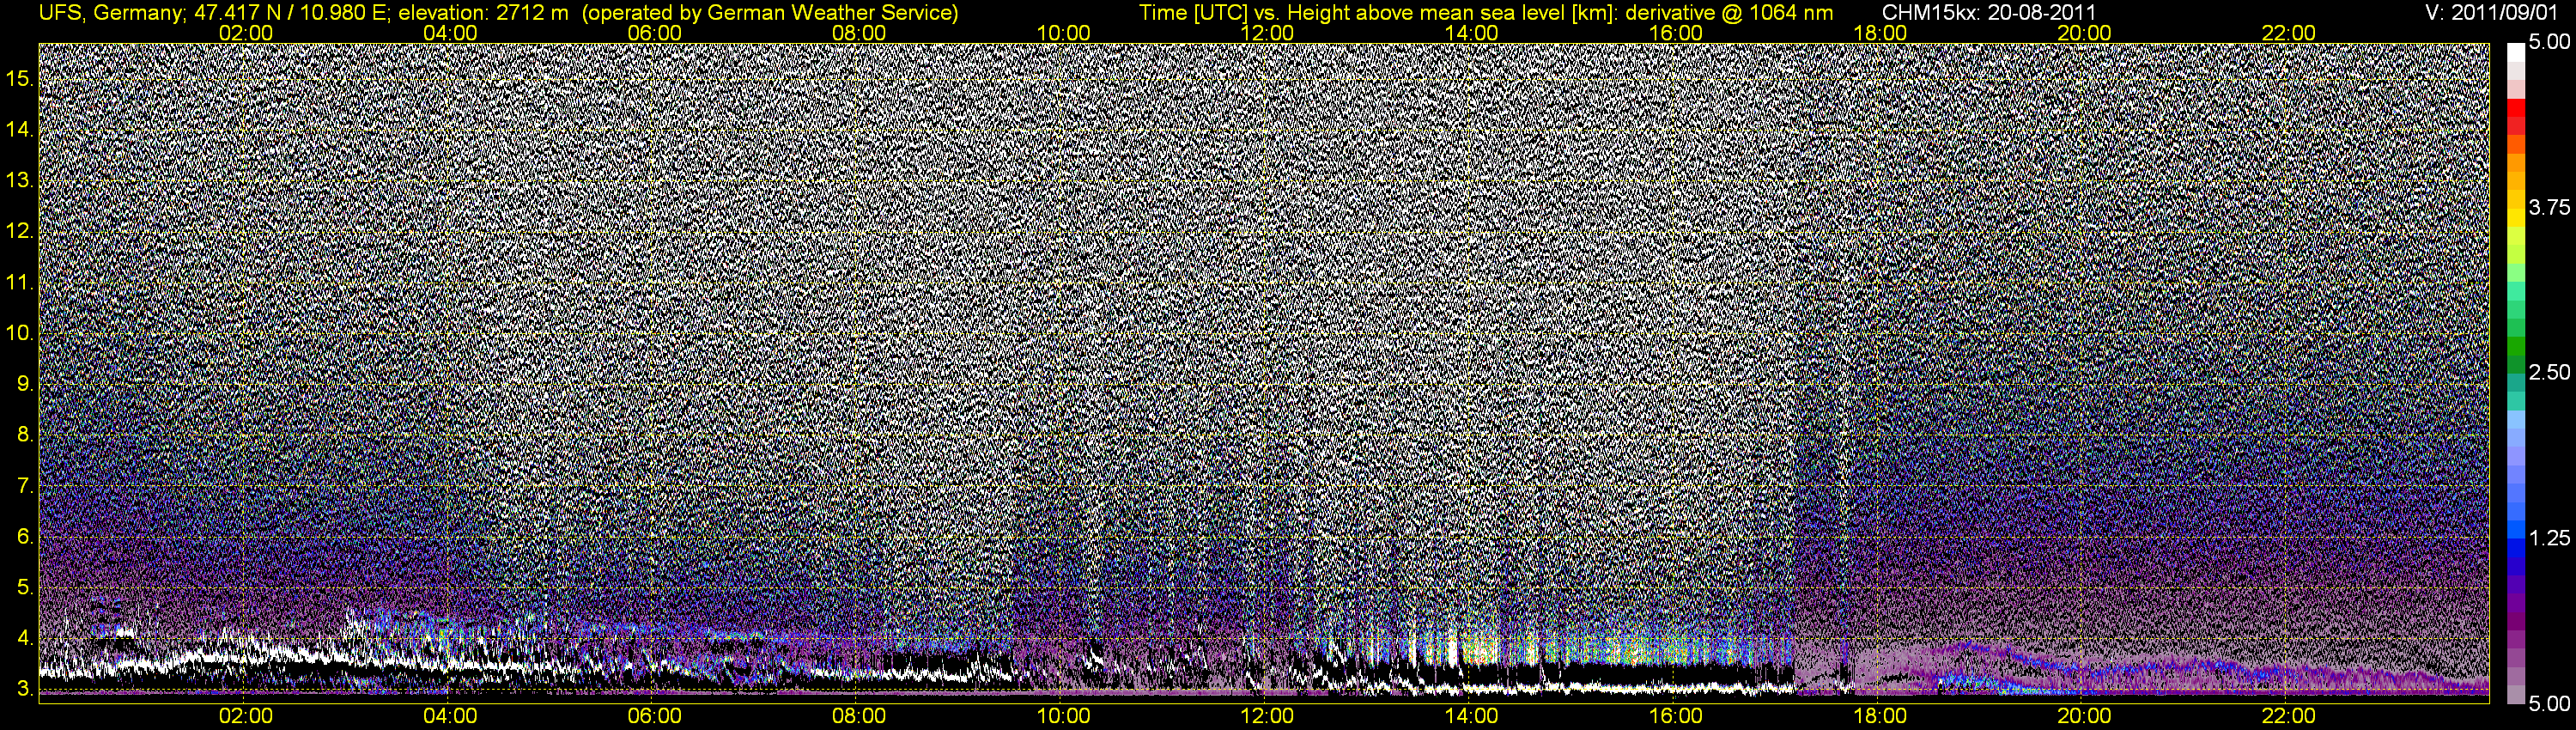This screenshot has height=730, width=2576.
Task: Click the 06:00 tick label on the top time axis
Action: pyautogui.click(x=654, y=33)
